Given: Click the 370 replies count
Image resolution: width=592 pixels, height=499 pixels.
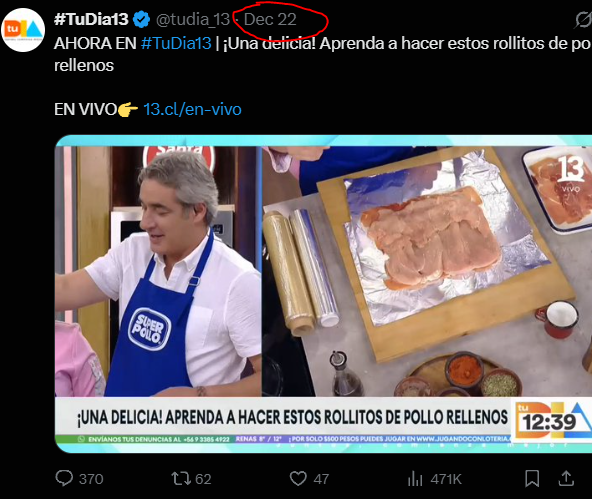Looking at the screenshot, I should pyautogui.click(x=91, y=479).
